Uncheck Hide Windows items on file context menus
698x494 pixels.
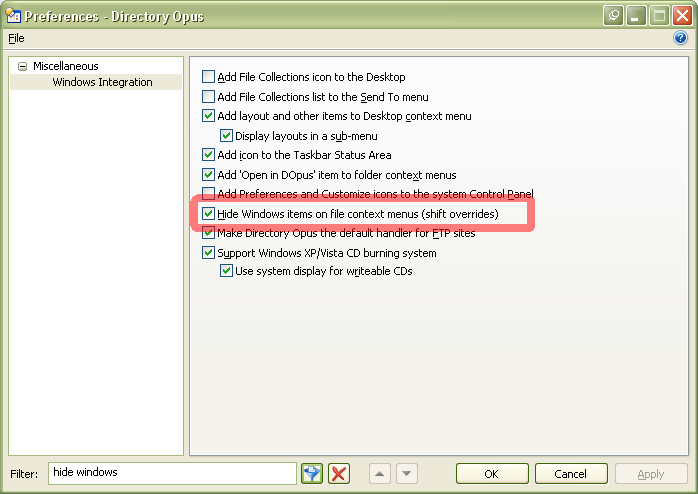click(x=208, y=214)
